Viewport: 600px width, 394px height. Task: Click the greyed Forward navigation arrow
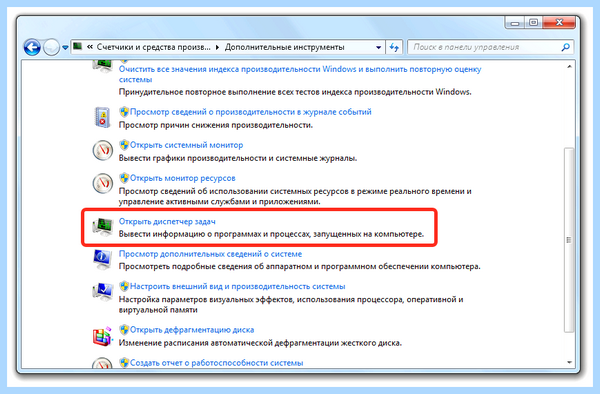coord(51,47)
